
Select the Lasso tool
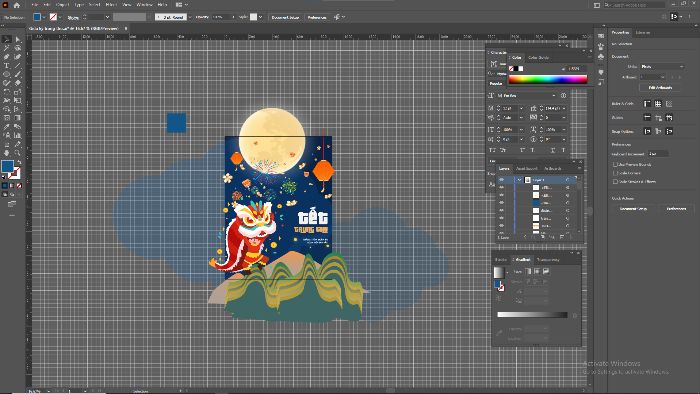pos(18,48)
